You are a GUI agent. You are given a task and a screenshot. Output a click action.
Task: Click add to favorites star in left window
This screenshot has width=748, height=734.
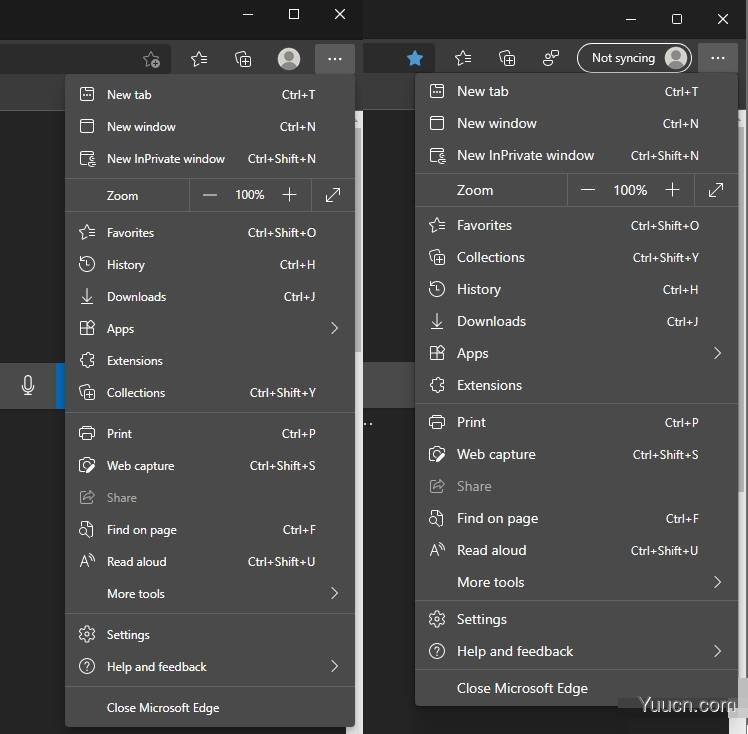pyautogui.click(x=151, y=60)
